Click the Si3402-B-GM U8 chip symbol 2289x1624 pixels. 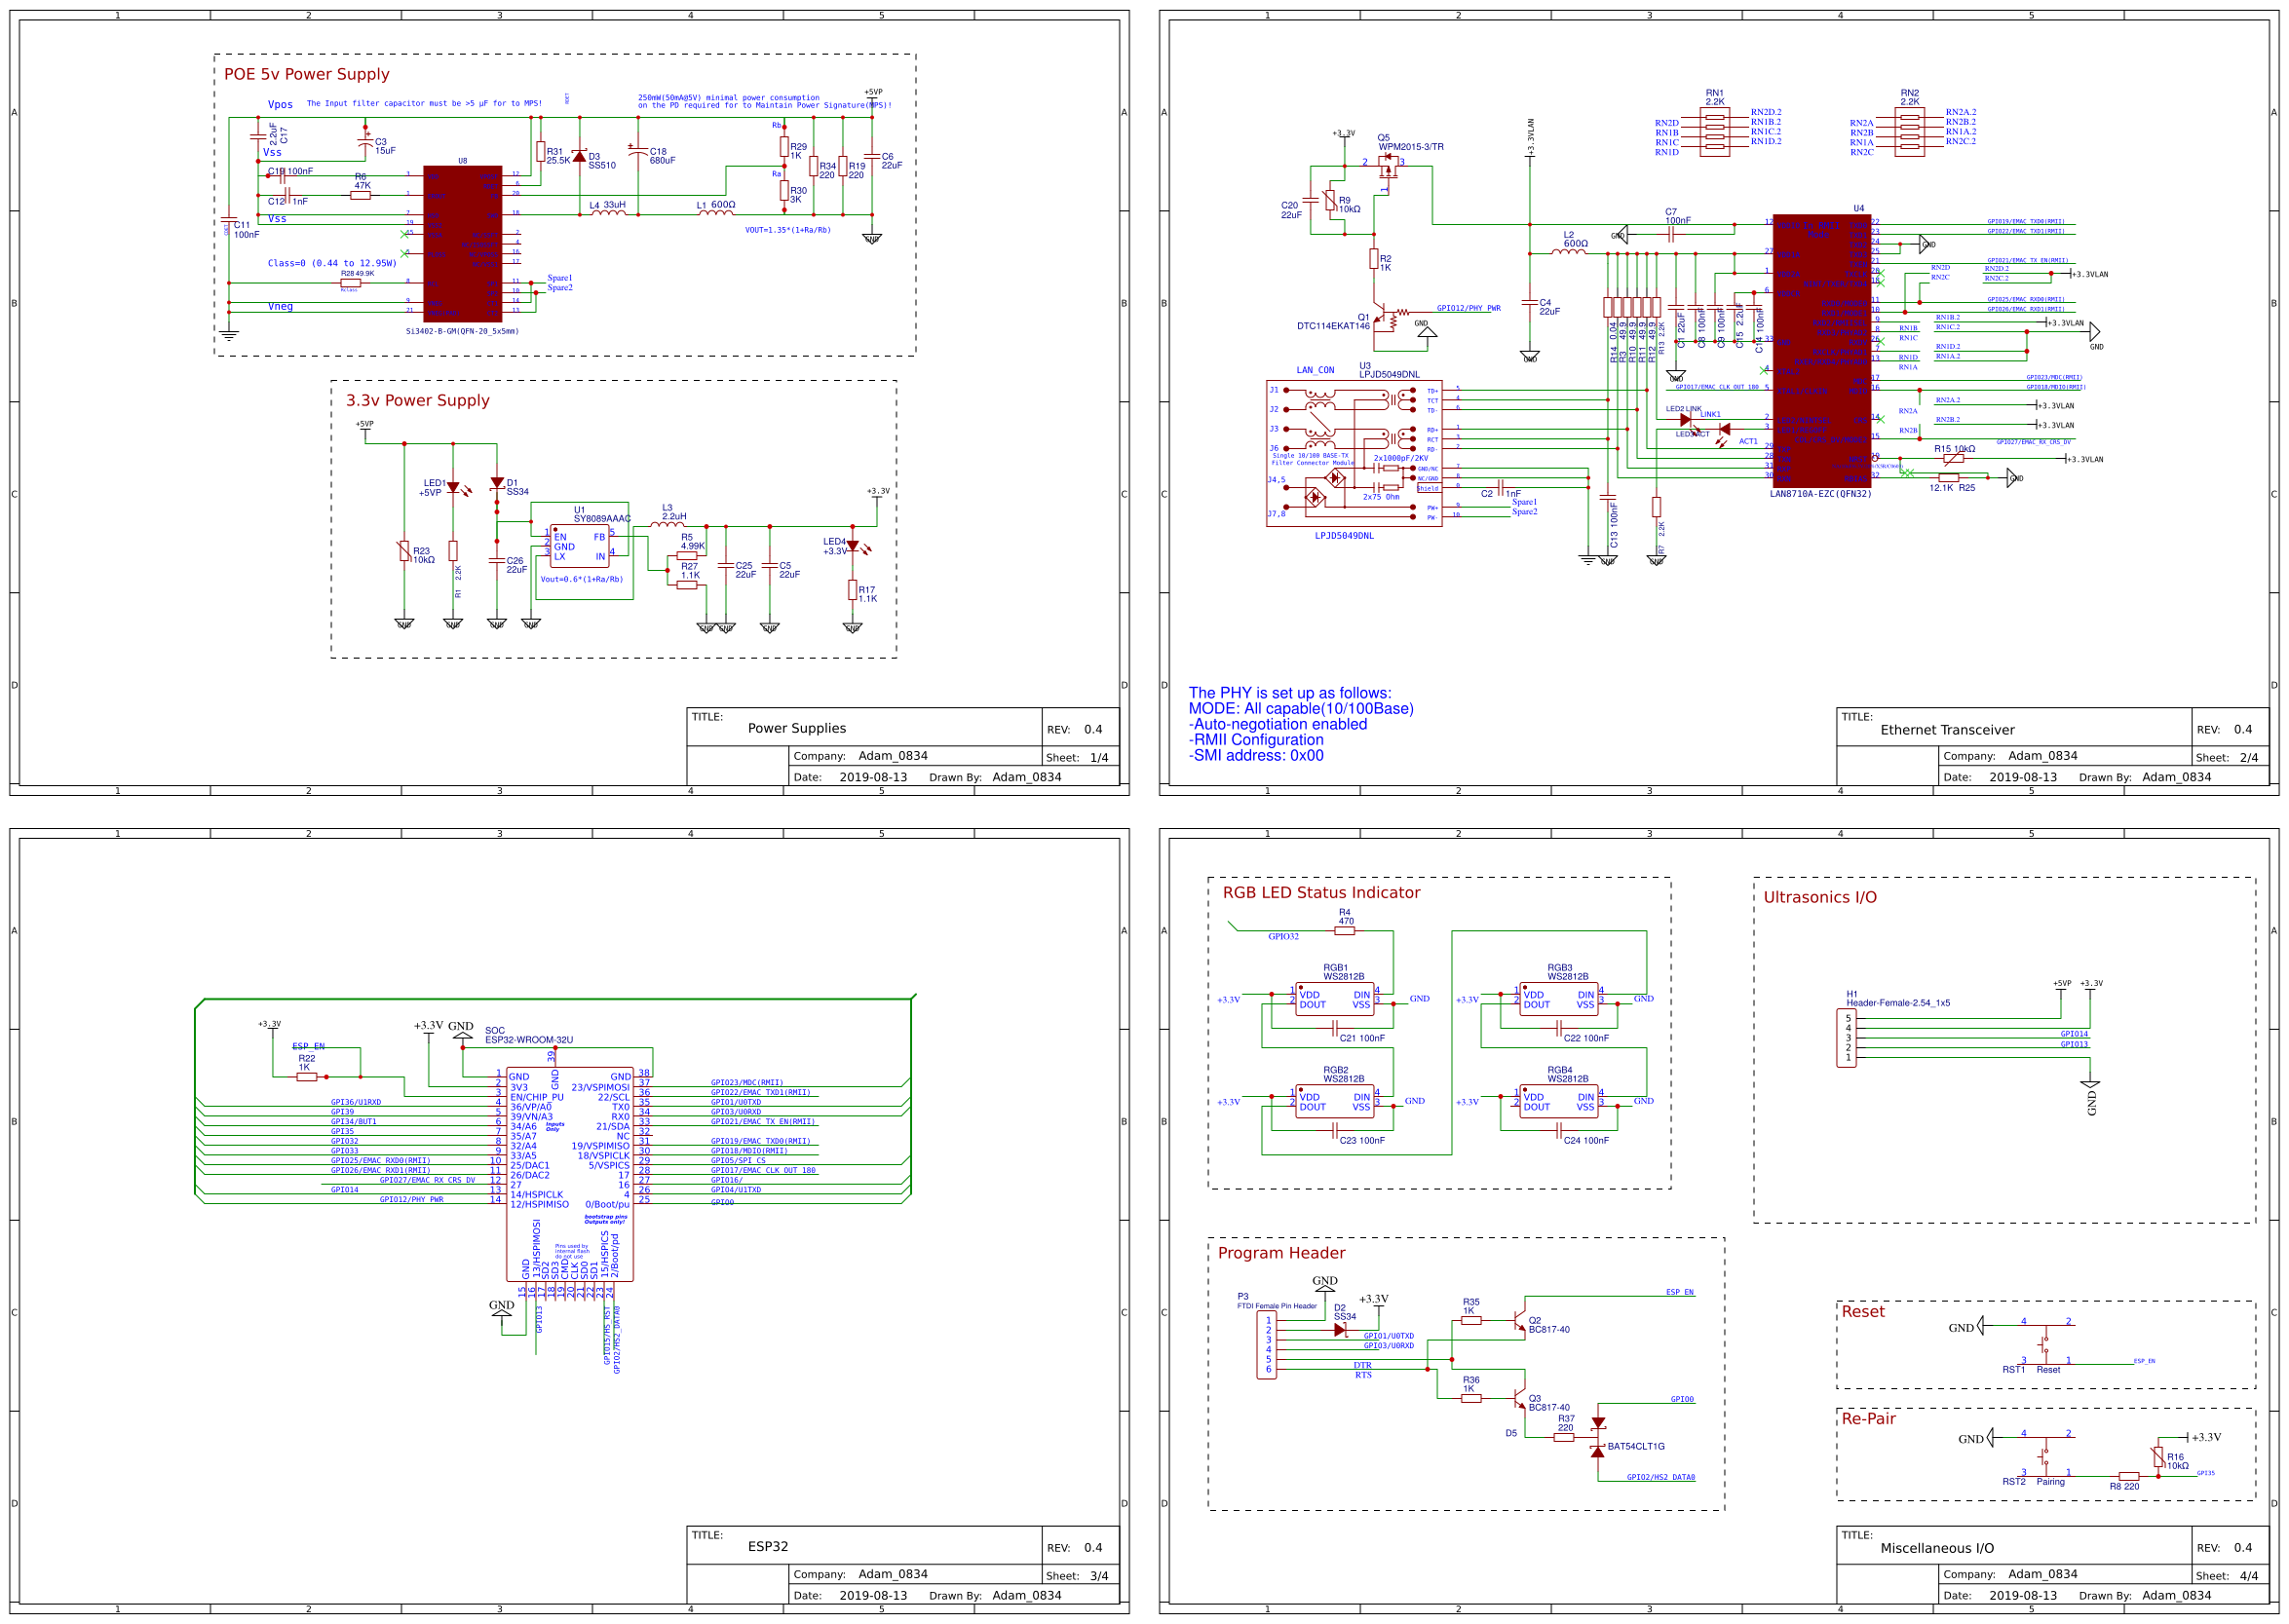pyautogui.click(x=462, y=243)
